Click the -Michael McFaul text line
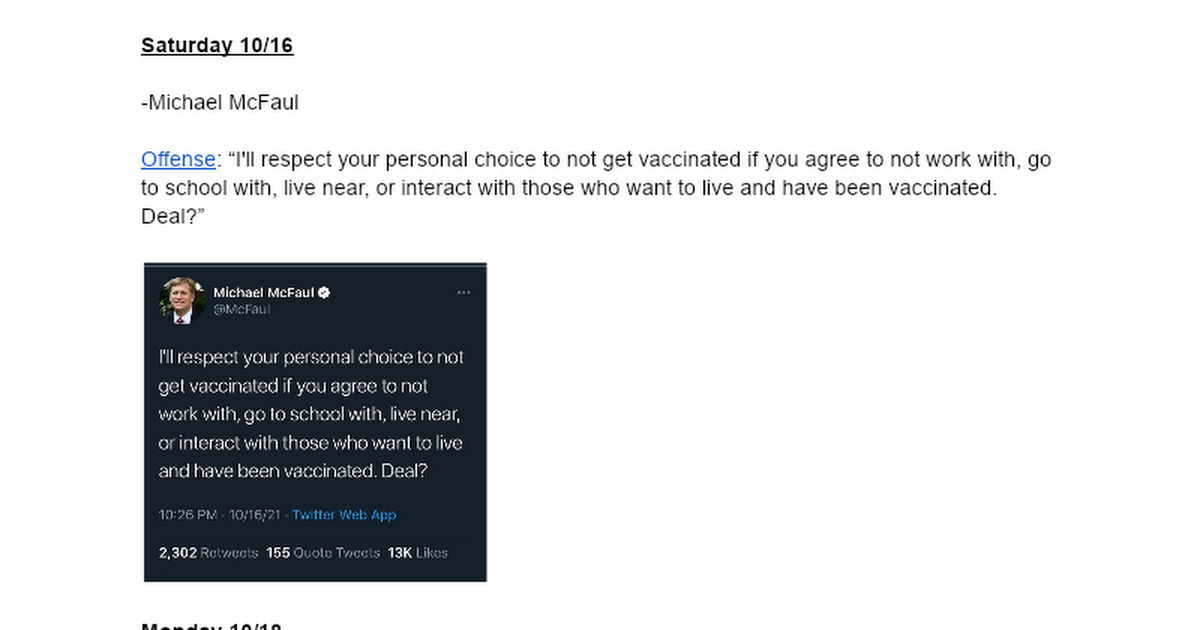1200x630 pixels. [x=220, y=103]
